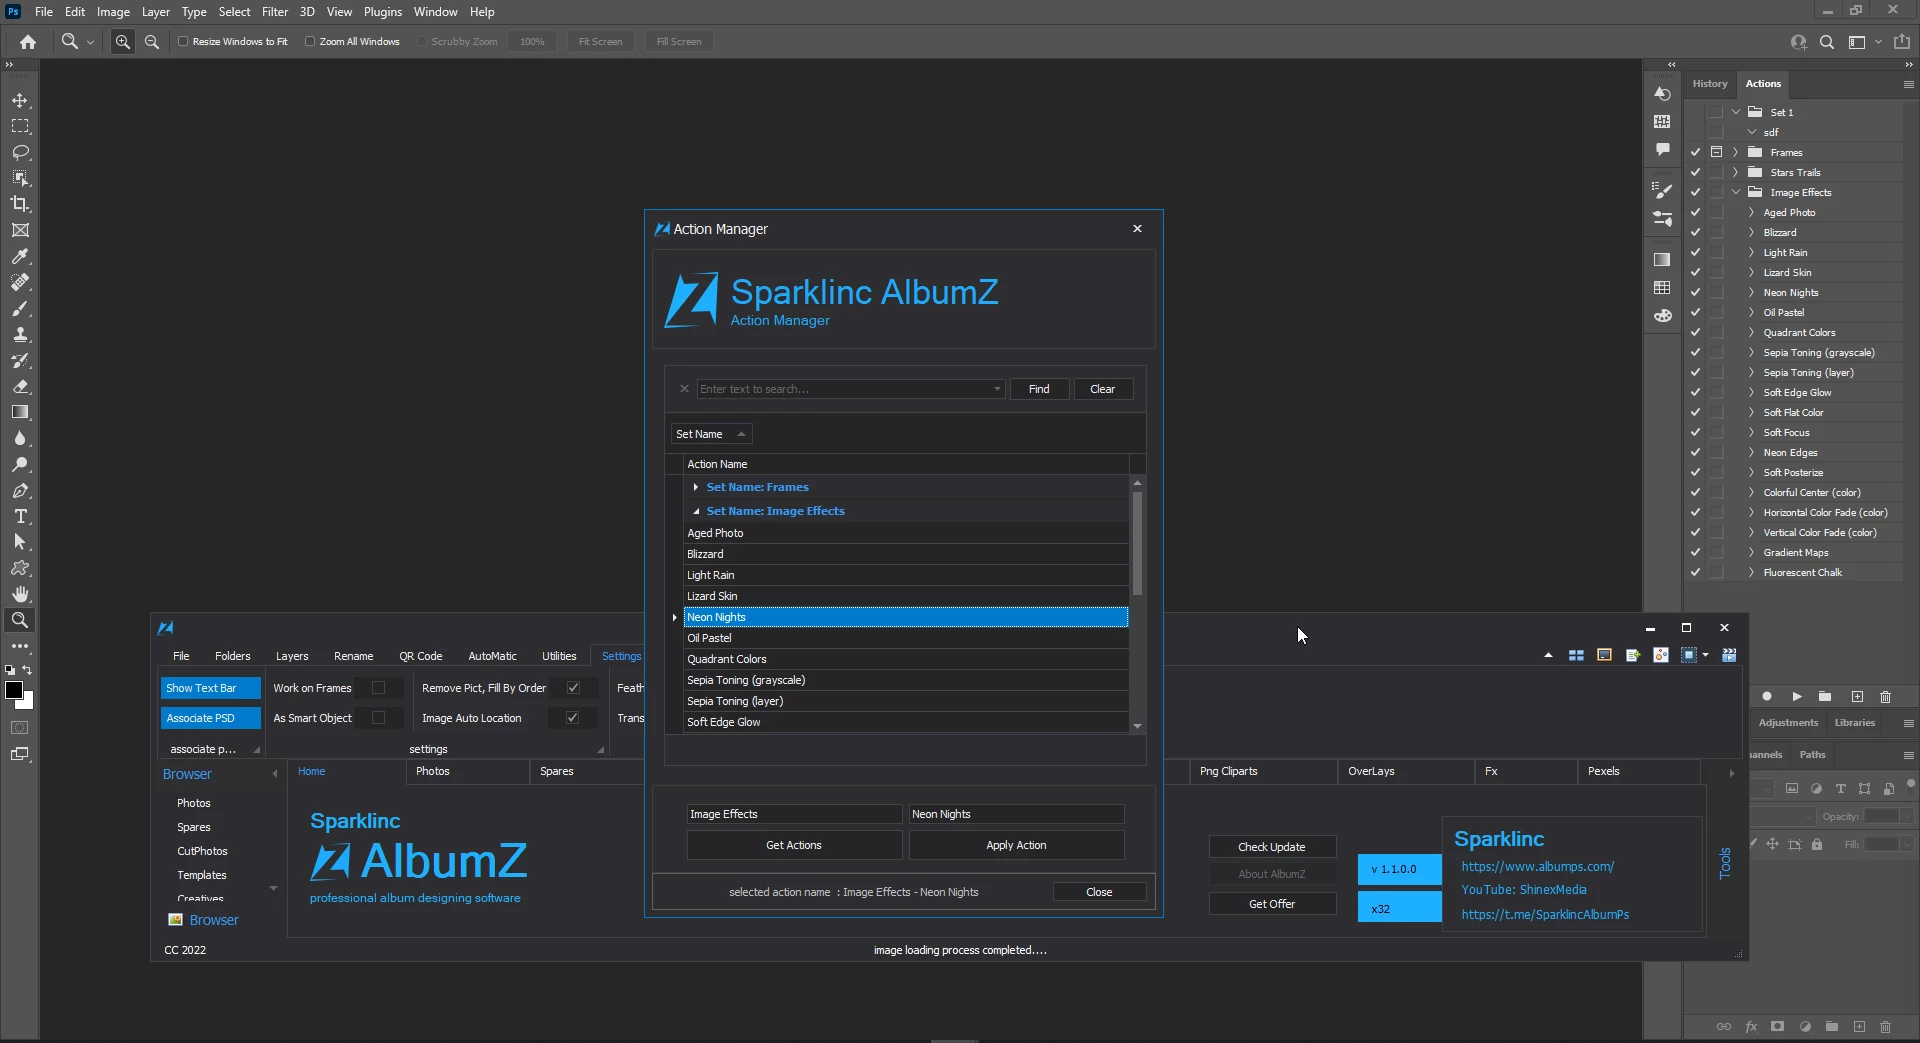Select the Spot Healing Brush tool
The width and height of the screenshot is (1920, 1043).
[20, 282]
